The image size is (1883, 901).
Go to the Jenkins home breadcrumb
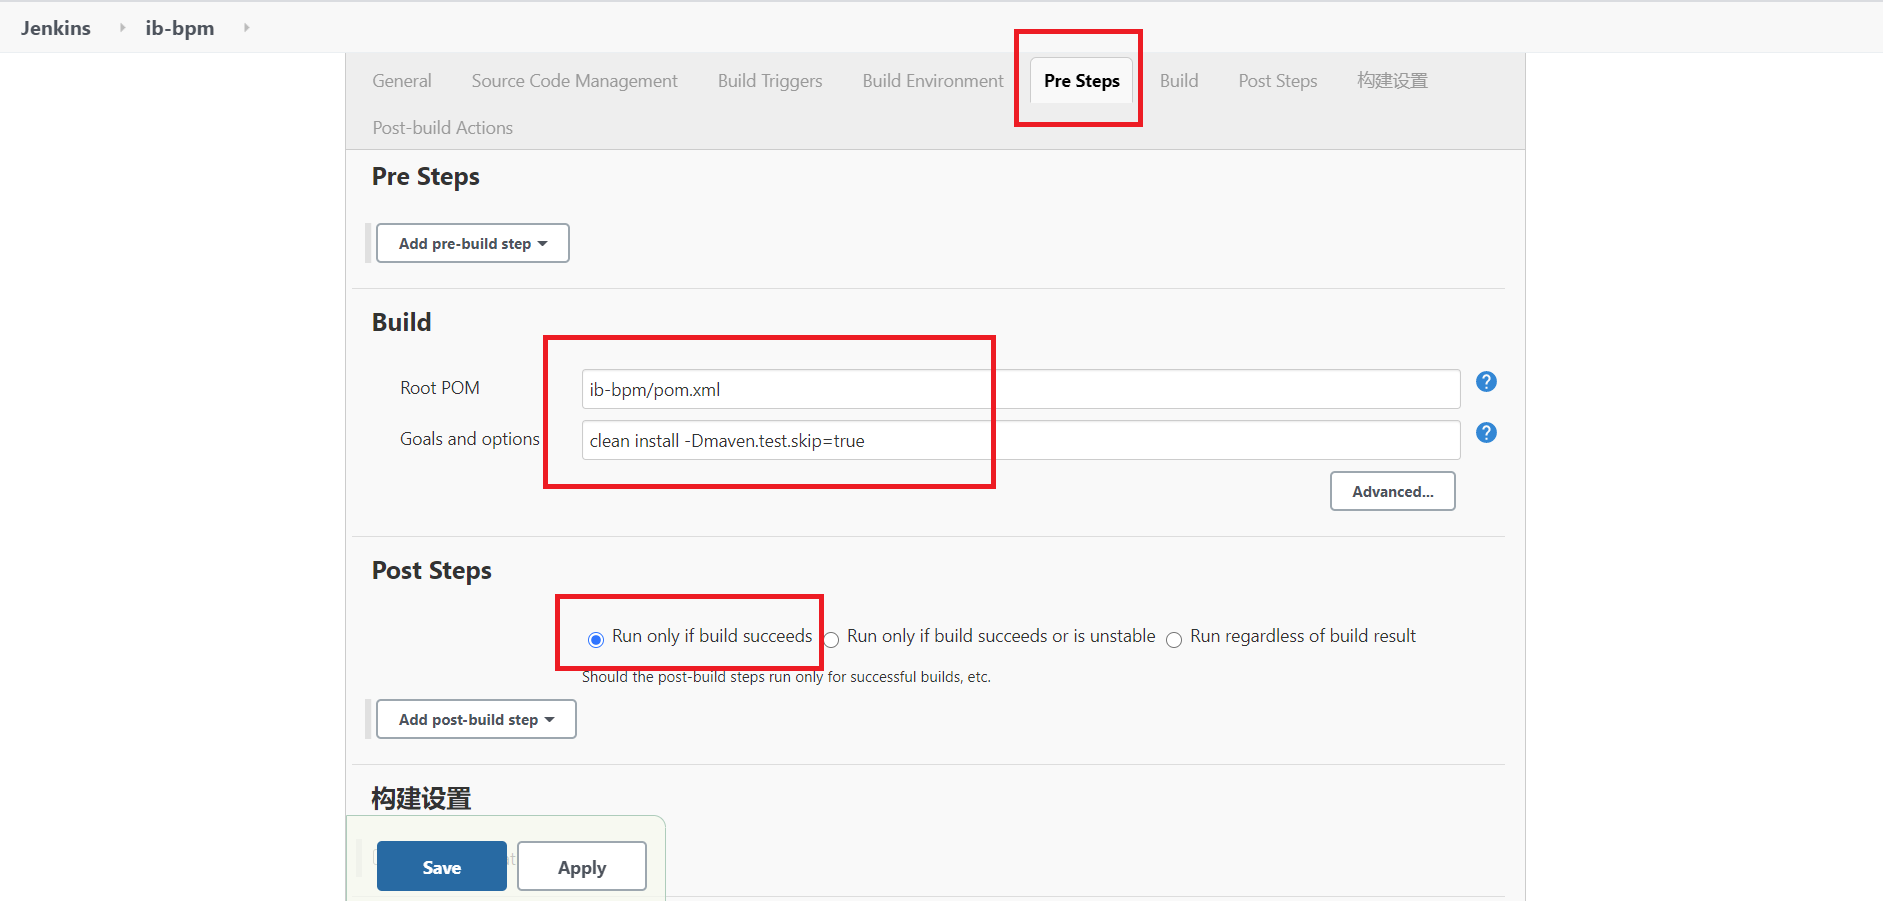[x=56, y=28]
